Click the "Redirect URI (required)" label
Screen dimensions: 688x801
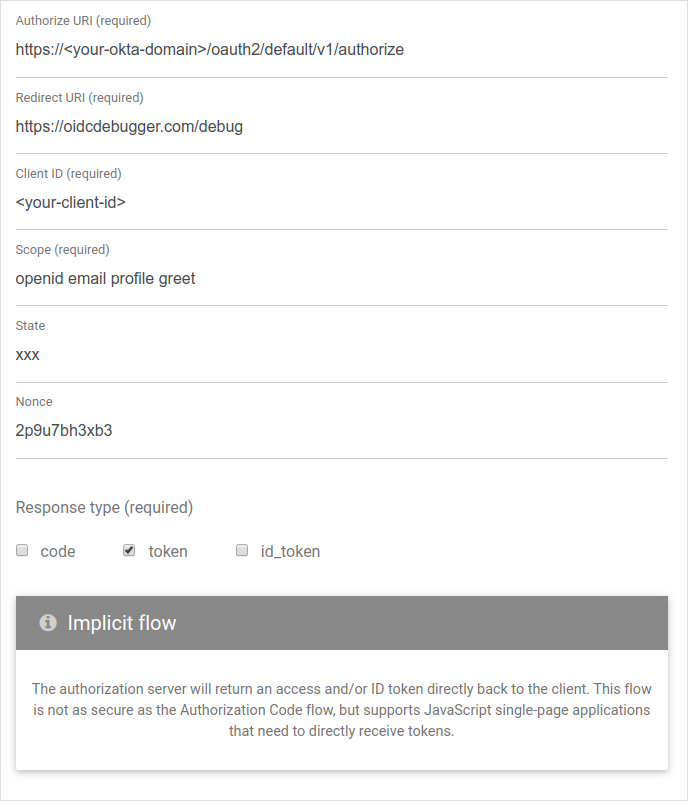79,98
